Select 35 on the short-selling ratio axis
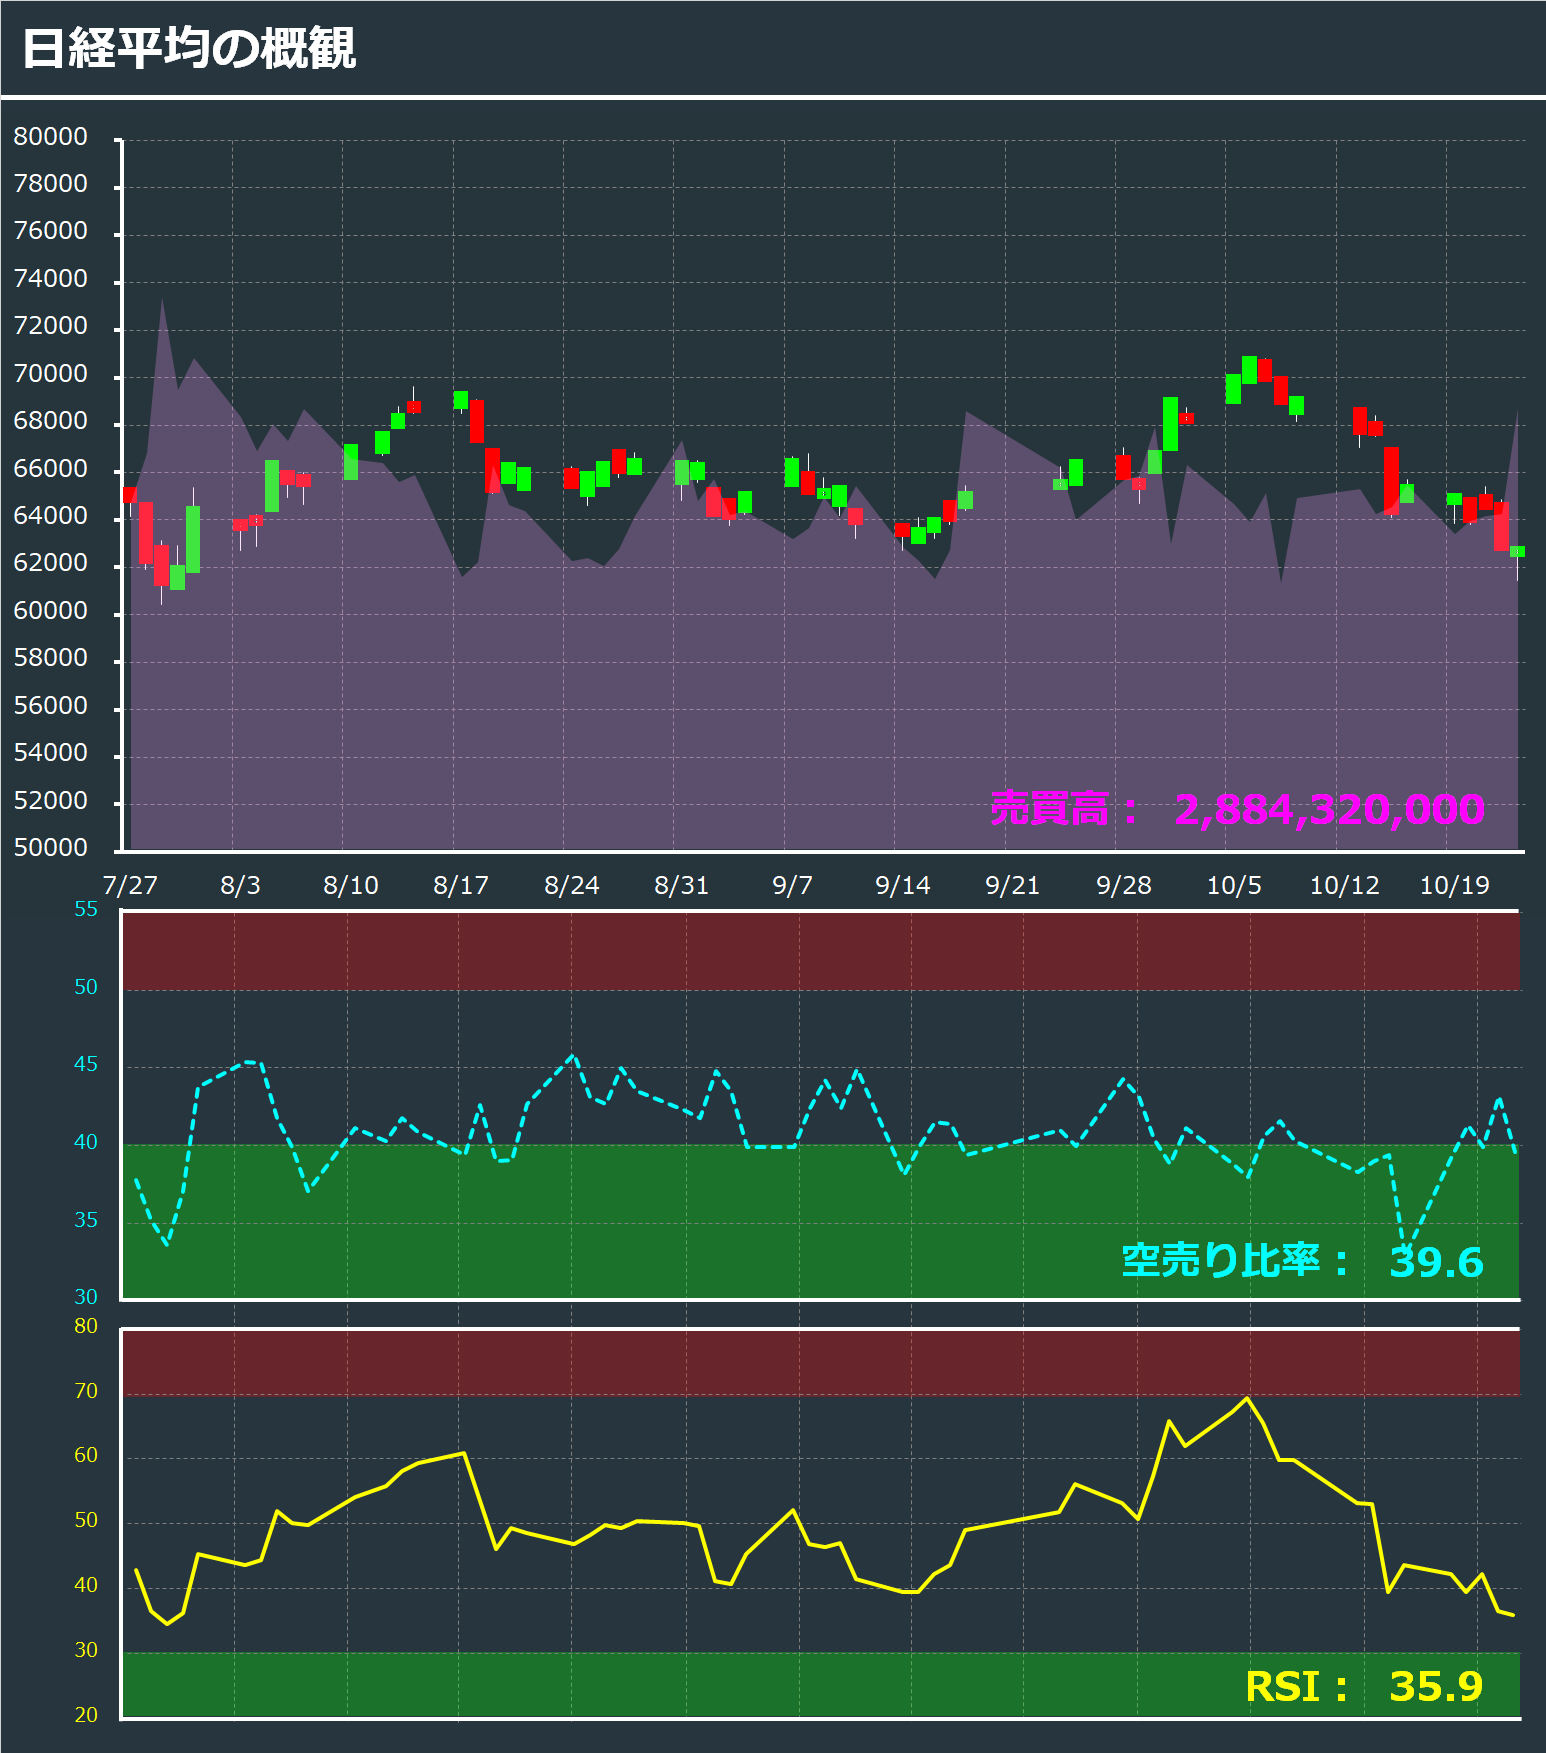1546x1753 pixels. tap(86, 1220)
